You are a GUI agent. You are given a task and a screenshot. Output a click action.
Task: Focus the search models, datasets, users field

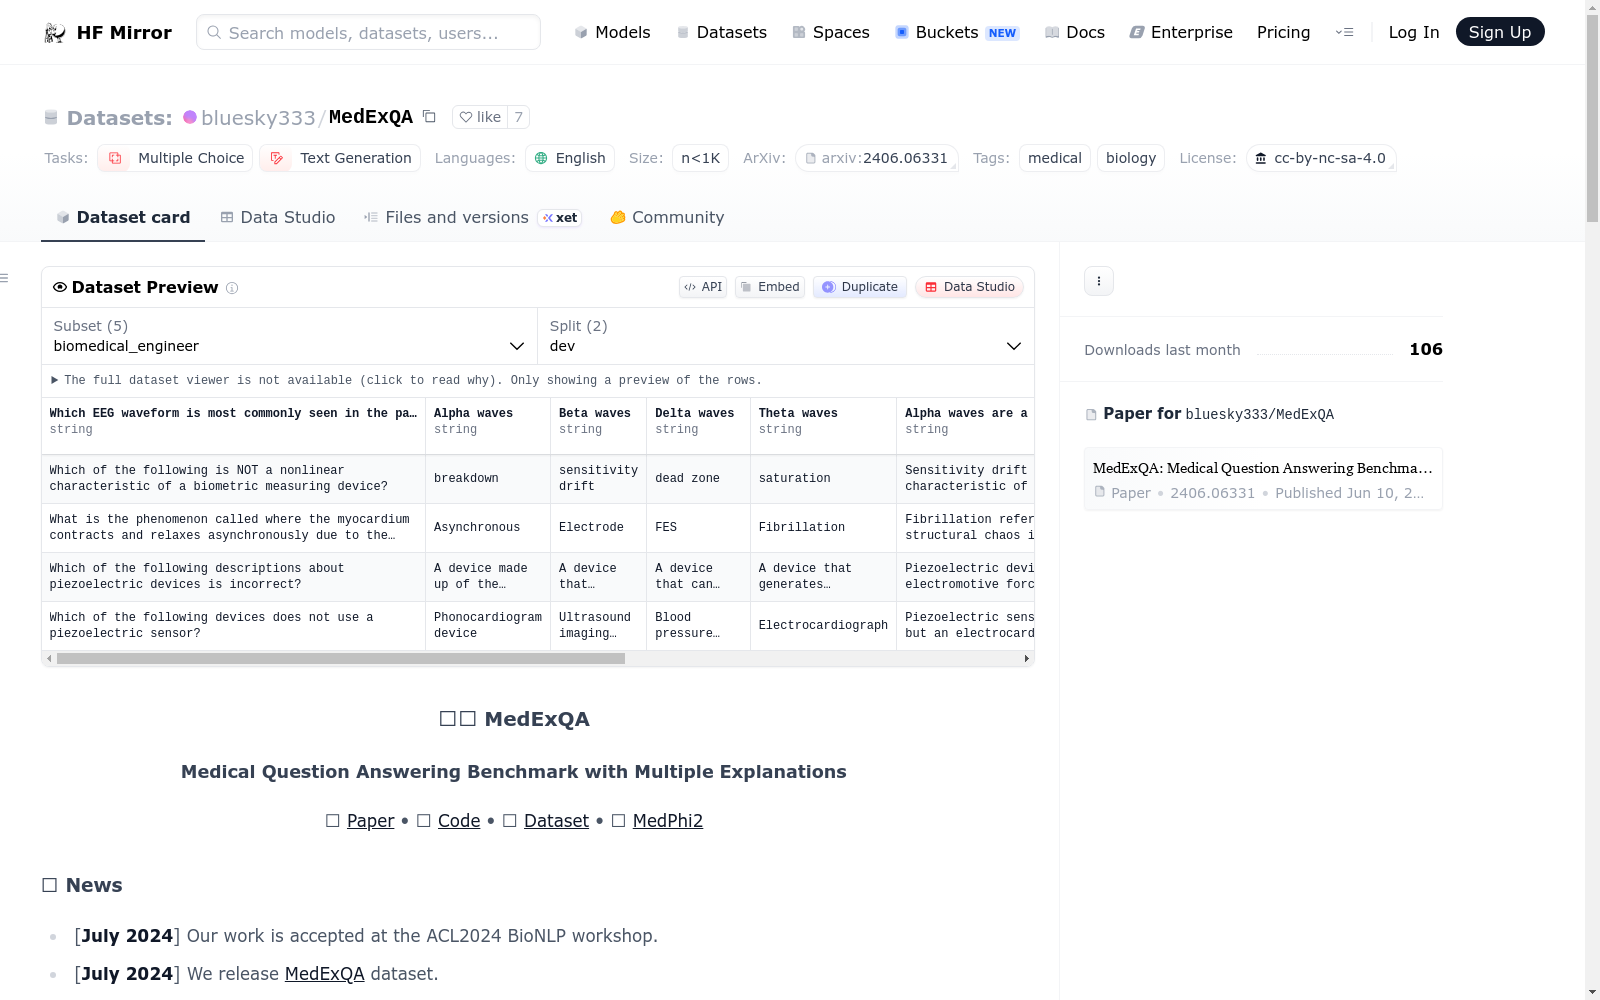[x=368, y=32]
